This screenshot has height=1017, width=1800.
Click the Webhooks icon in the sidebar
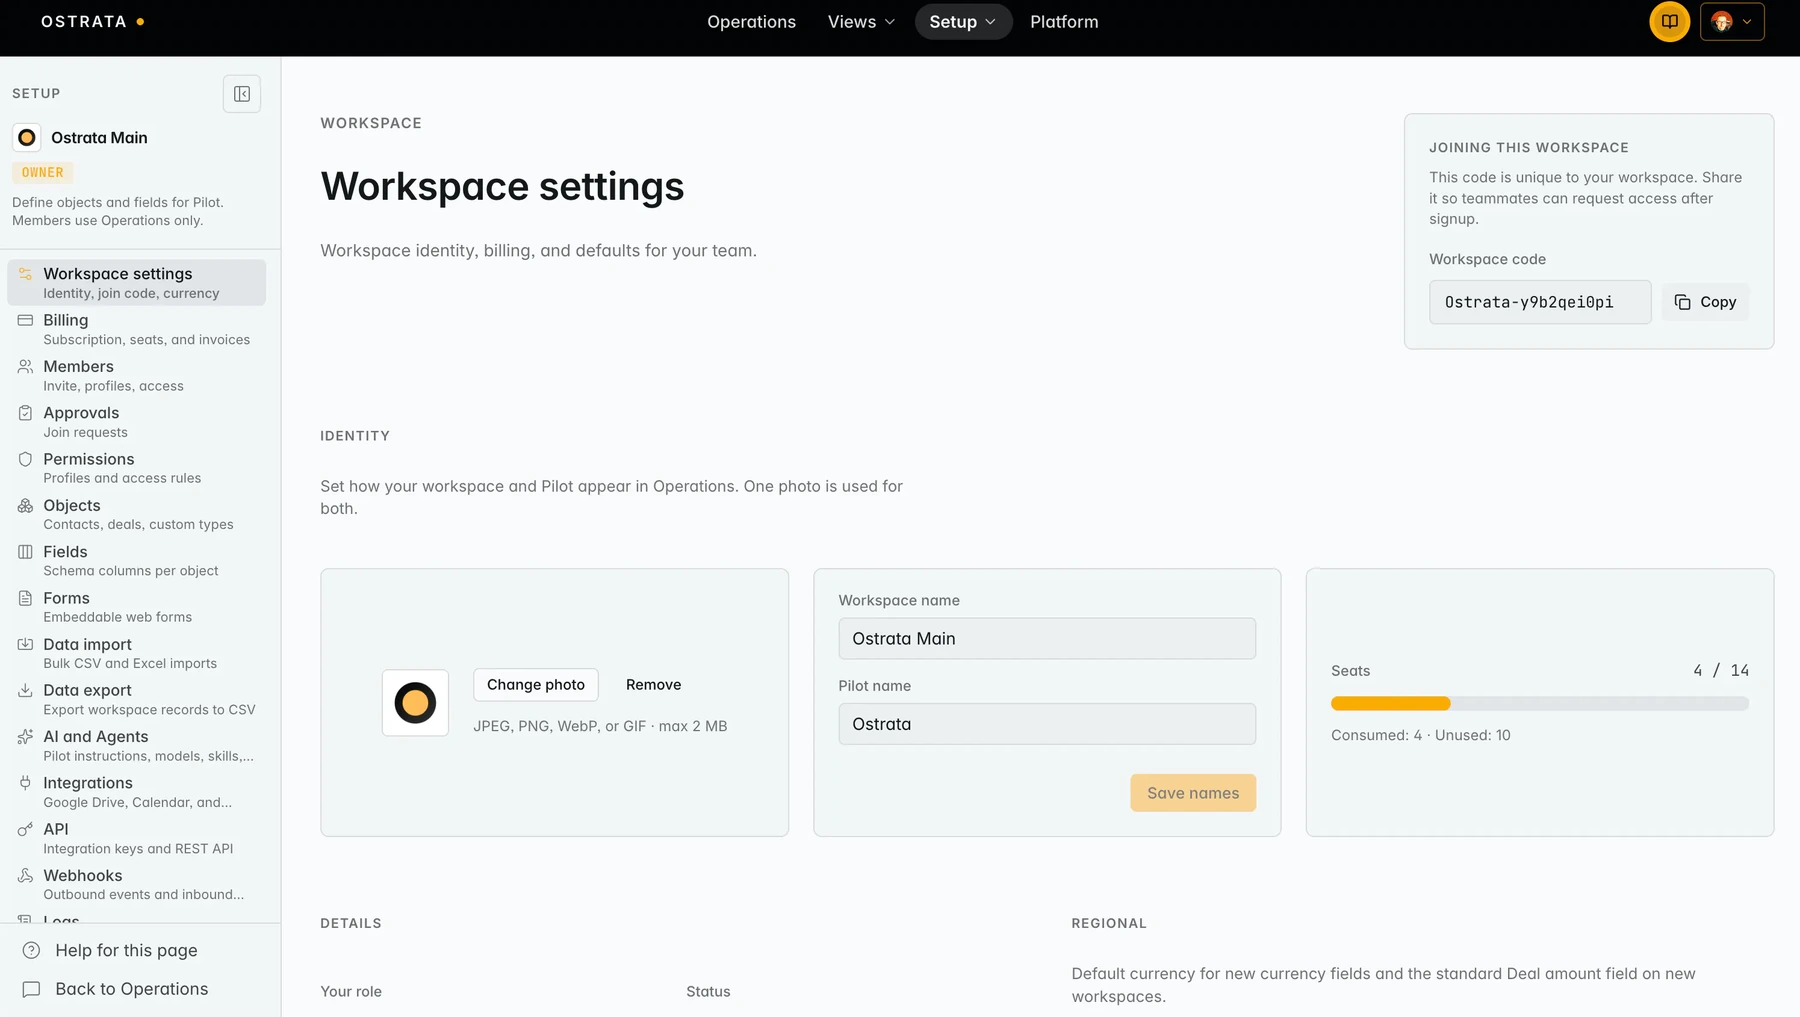25,876
